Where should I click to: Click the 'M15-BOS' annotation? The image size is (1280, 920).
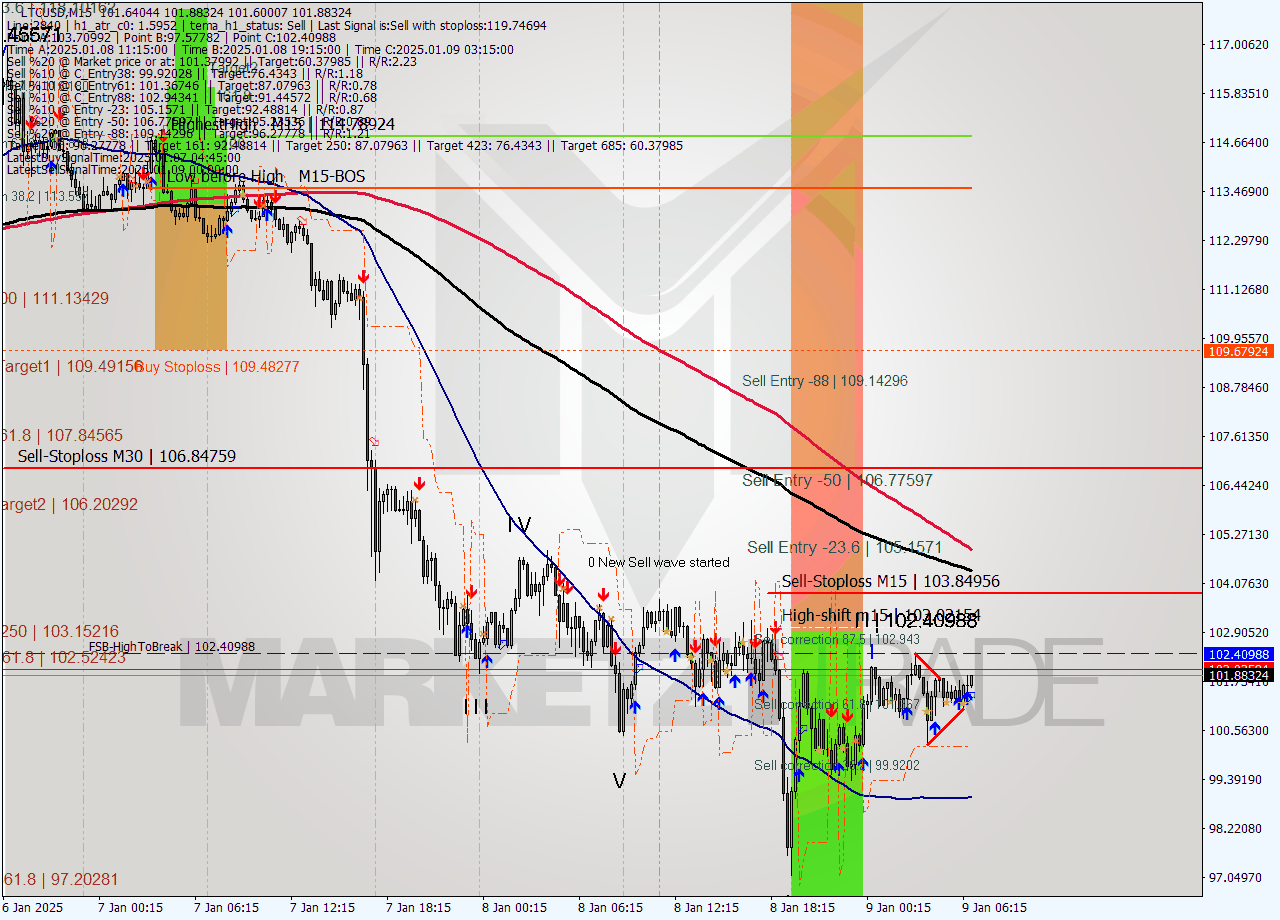331,176
